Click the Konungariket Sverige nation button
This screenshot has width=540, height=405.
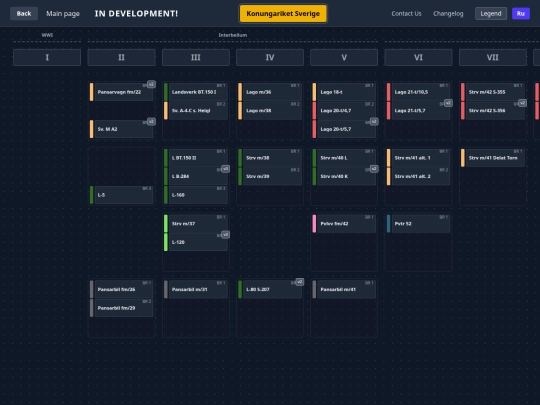[x=283, y=13]
